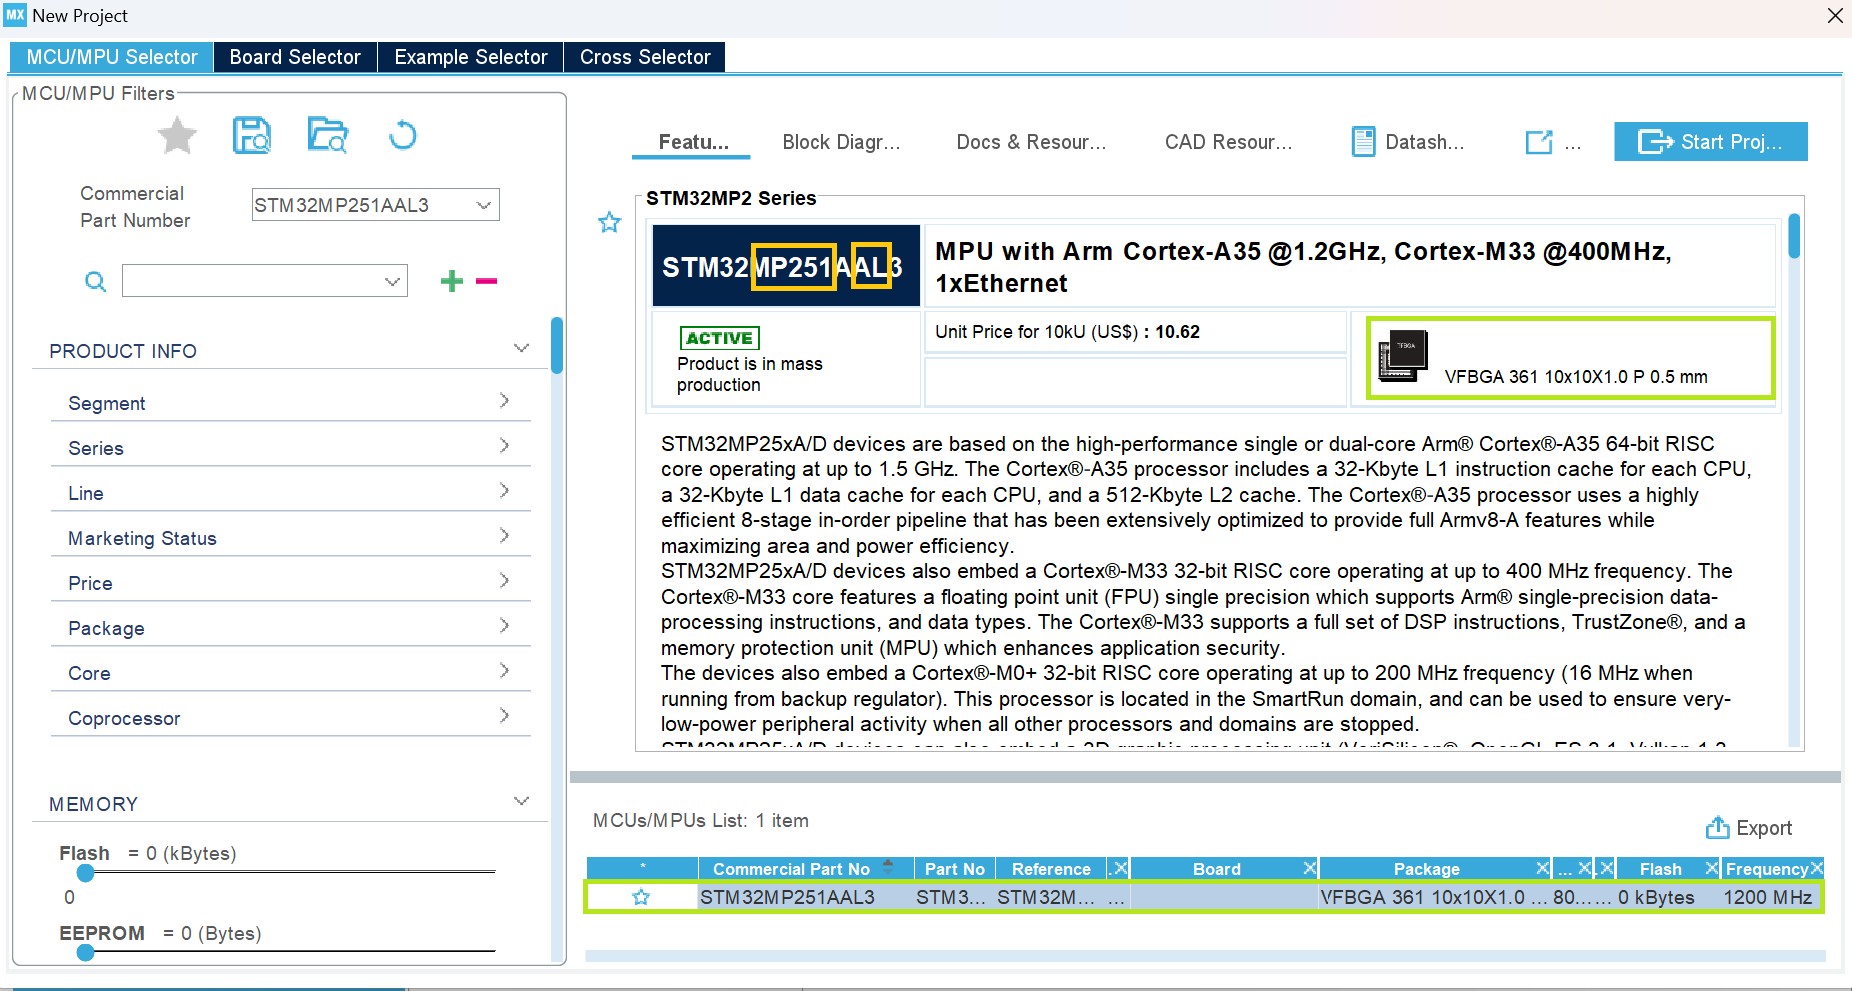The width and height of the screenshot is (1852, 991).
Task: Save the current search using the floppy icon
Action: click(x=252, y=135)
